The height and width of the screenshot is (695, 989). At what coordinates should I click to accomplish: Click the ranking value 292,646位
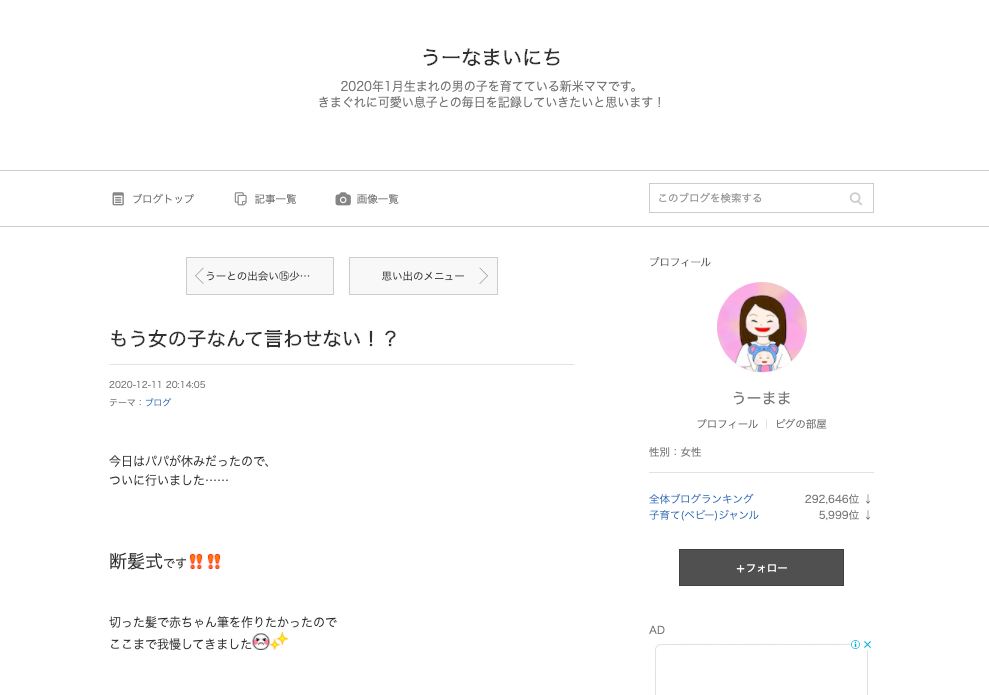831,499
